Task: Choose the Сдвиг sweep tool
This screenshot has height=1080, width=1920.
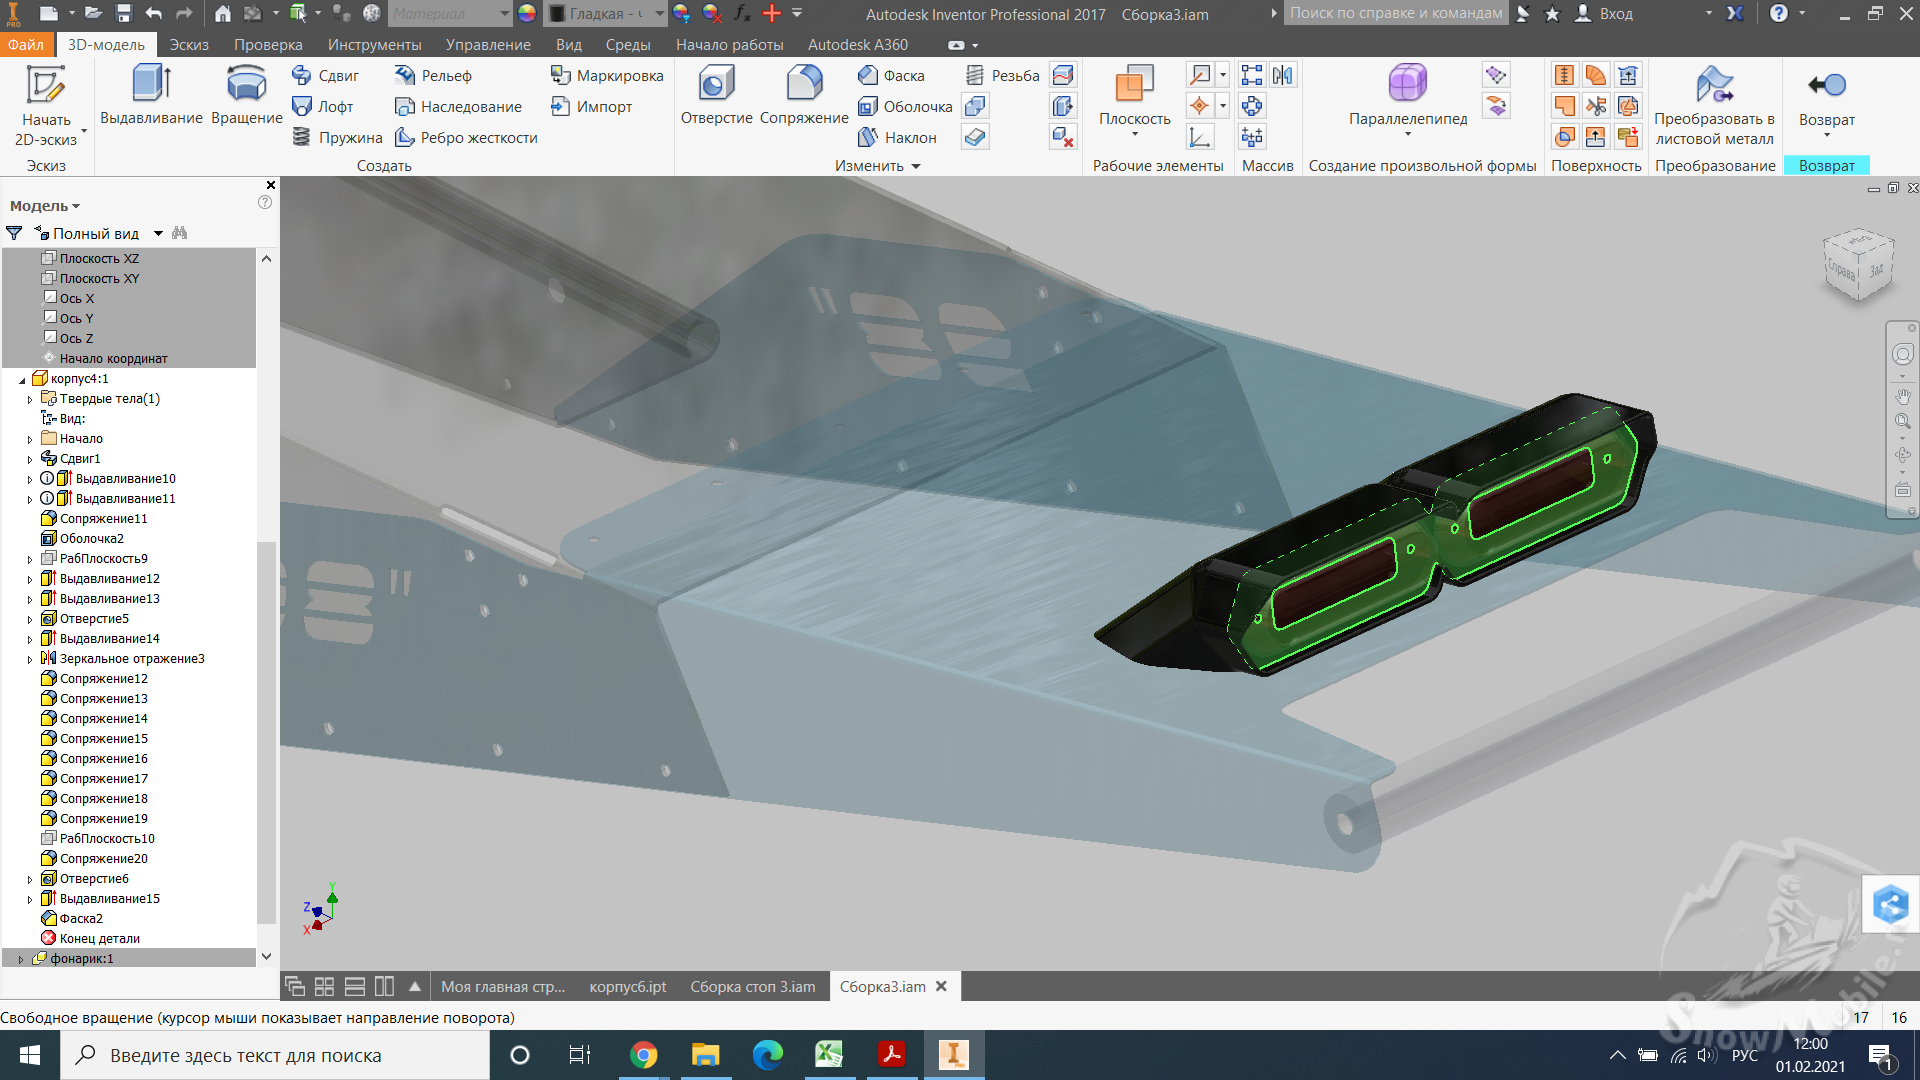Action: click(x=325, y=75)
